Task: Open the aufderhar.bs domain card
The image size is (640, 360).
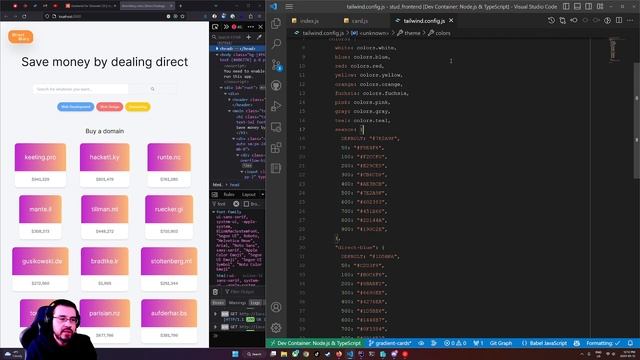Action: point(169,321)
